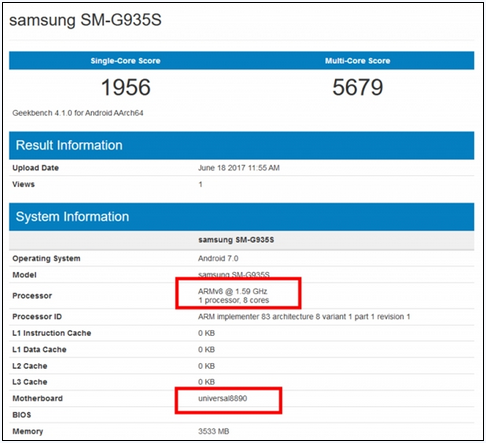Image resolution: width=486 pixels, height=443 pixels.
Task: Click the 0 KB value for L2 Cache
Action: tap(206, 366)
